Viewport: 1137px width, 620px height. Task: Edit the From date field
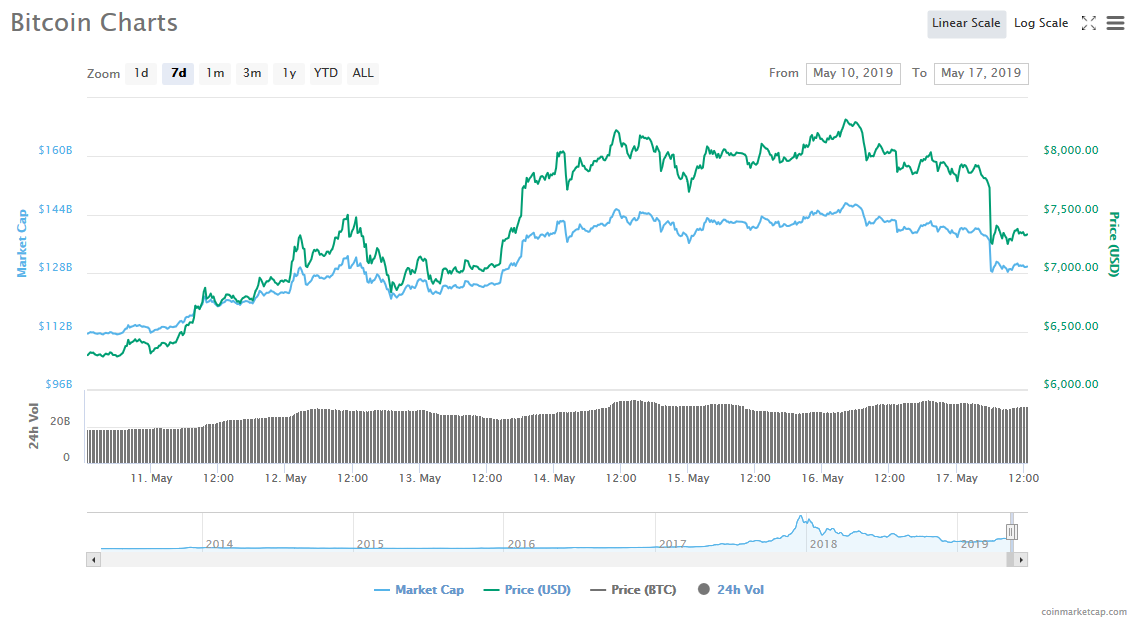point(853,73)
